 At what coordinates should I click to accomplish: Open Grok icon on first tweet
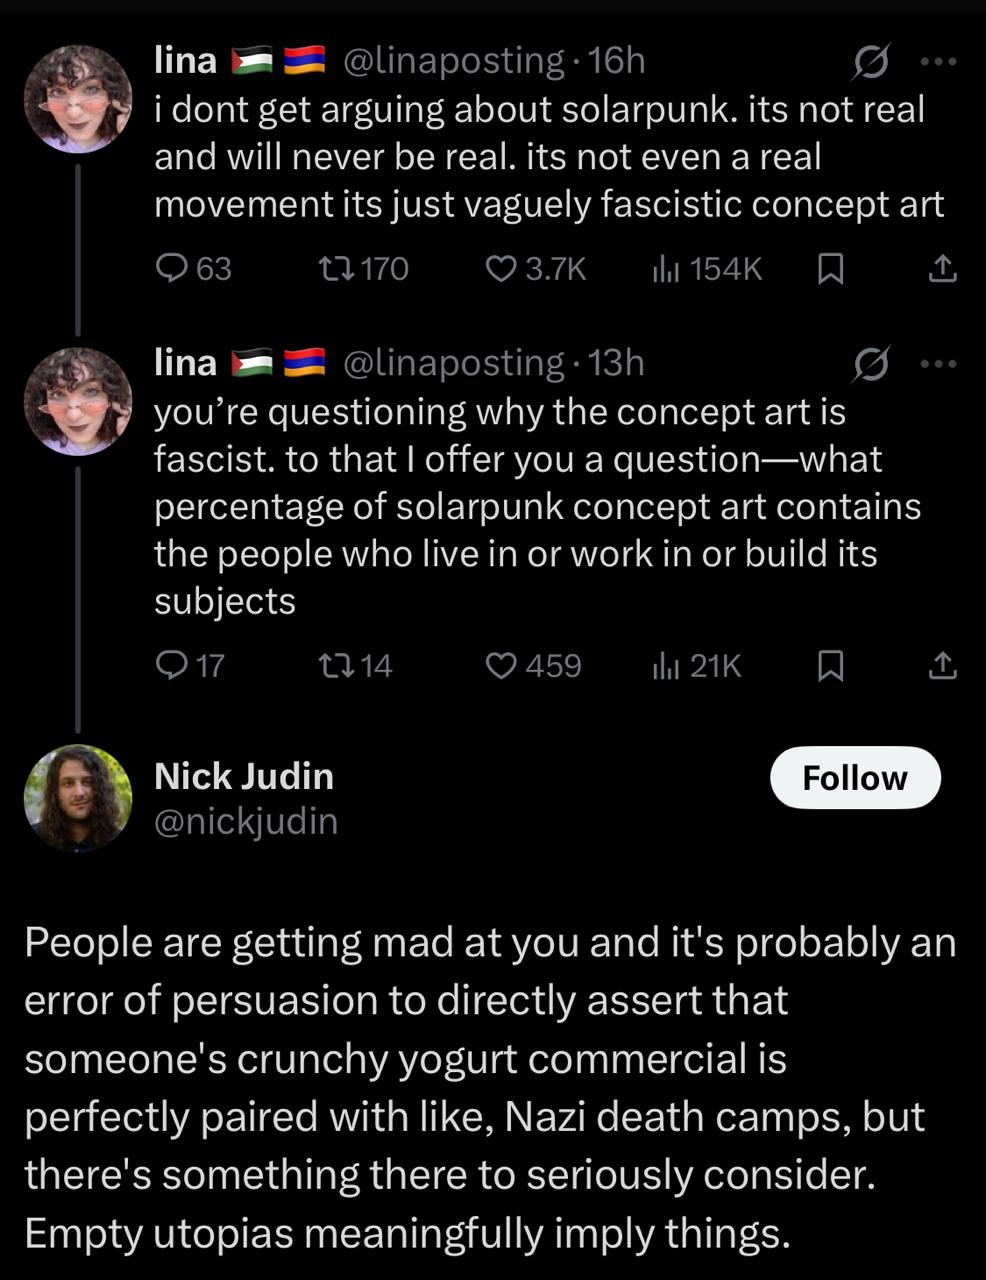[x=870, y=63]
